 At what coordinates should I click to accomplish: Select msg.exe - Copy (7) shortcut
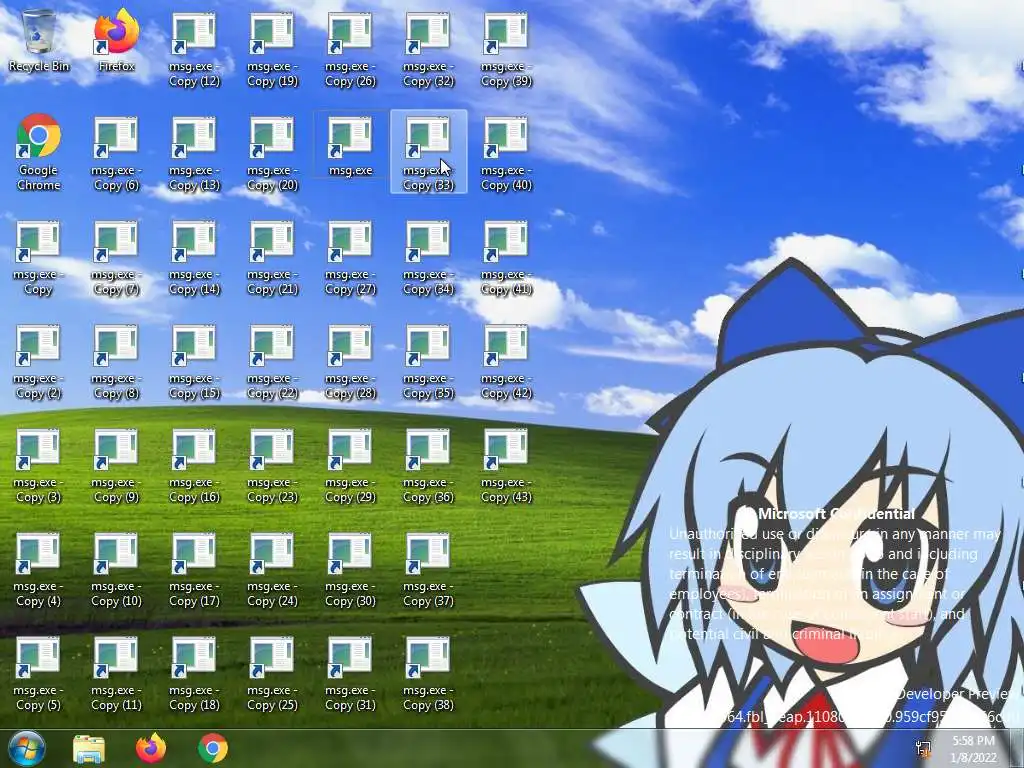pyautogui.click(x=116, y=257)
